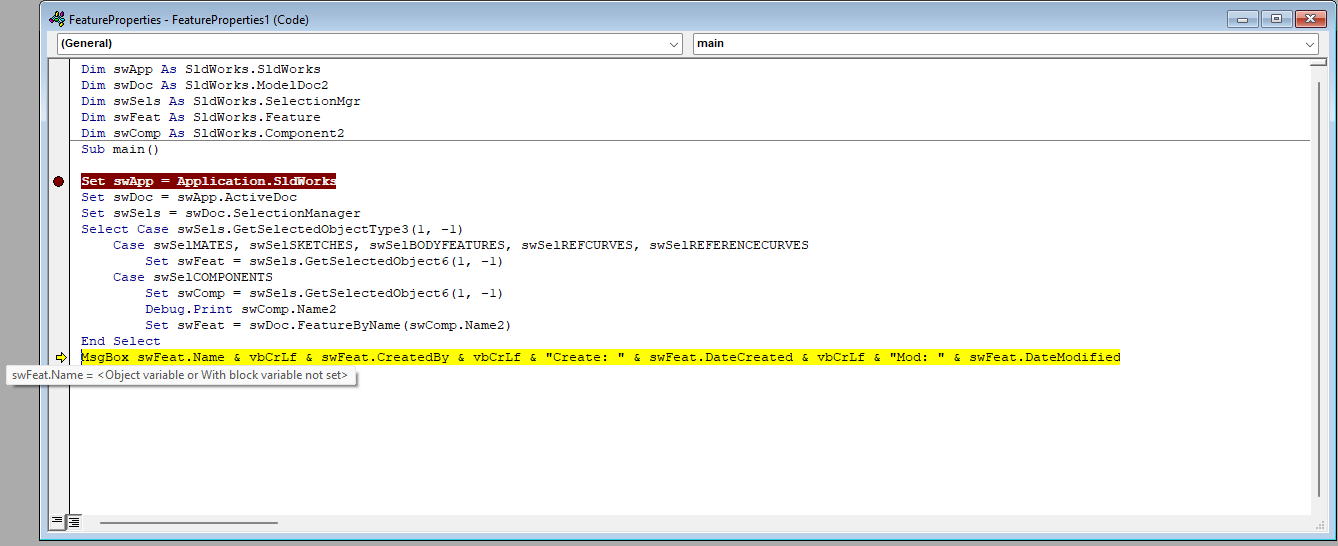Image resolution: width=1338 pixels, height=546 pixels.
Task: Place cursor on End Select line
Action: pos(120,341)
